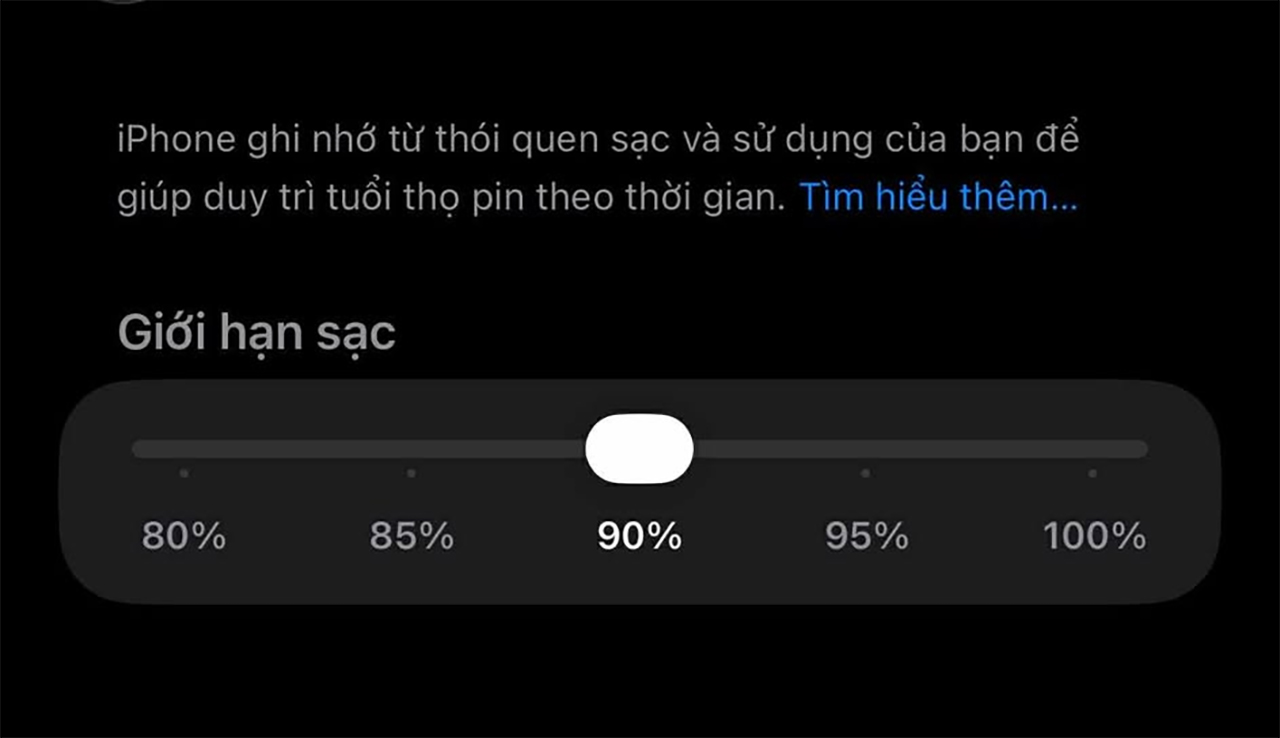This screenshot has height=738, width=1280.
Task: Click the far left end of slider track
Action: click(x=140, y=449)
